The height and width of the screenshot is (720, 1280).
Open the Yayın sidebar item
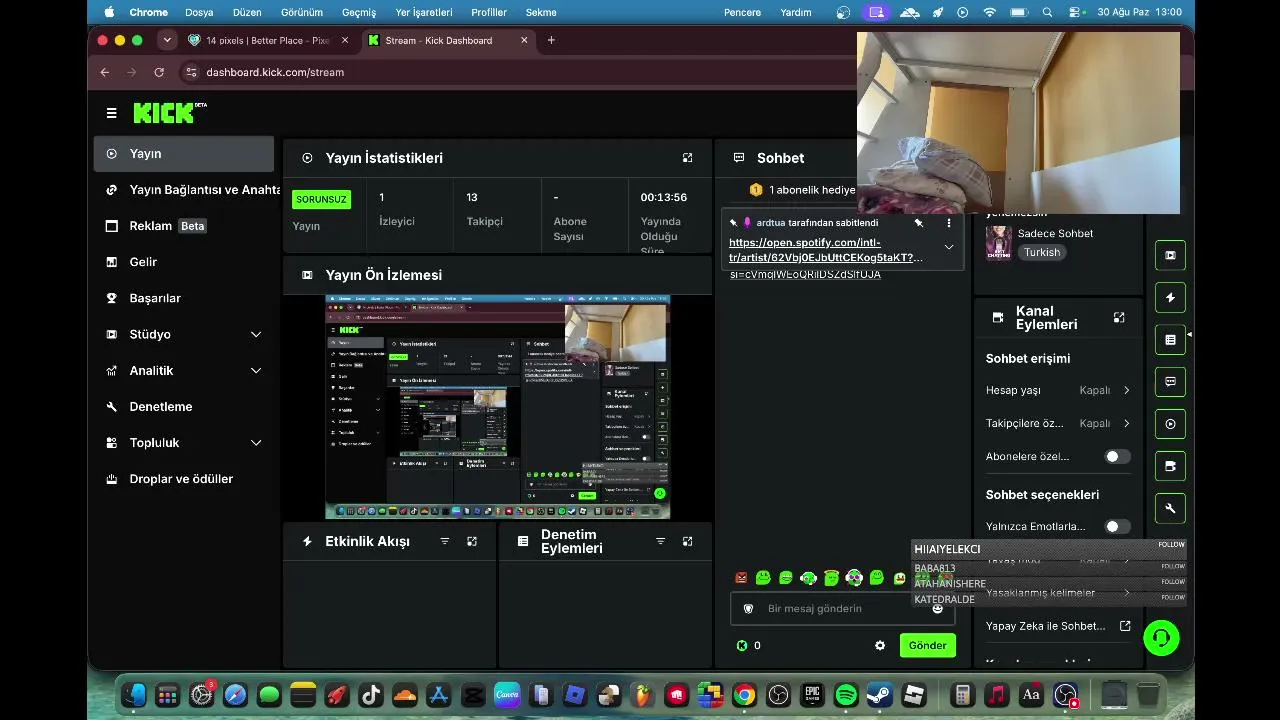coord(184,154)
